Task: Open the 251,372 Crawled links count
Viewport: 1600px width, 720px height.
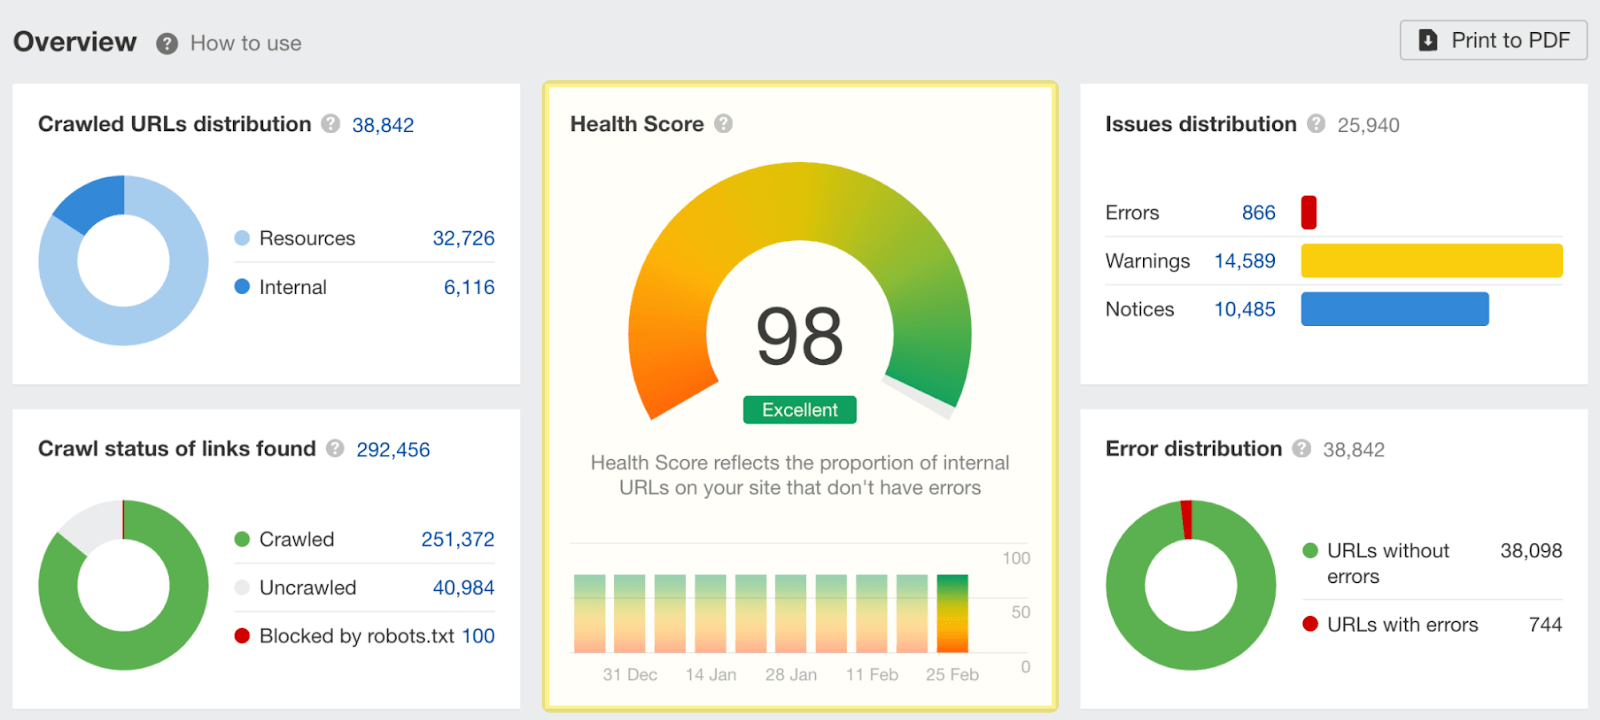Action: point(457,539)
